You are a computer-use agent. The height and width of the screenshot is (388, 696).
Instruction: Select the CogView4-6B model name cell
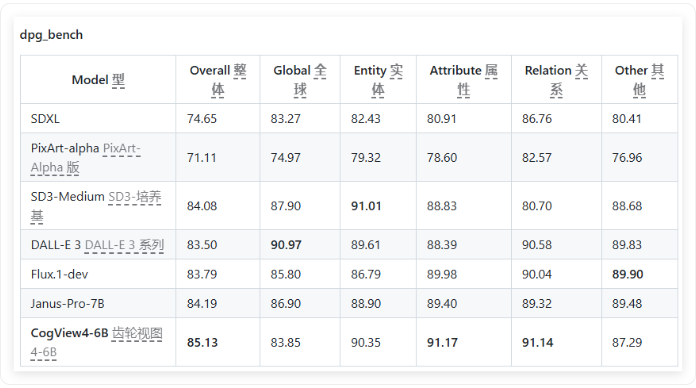coord(98,342)
